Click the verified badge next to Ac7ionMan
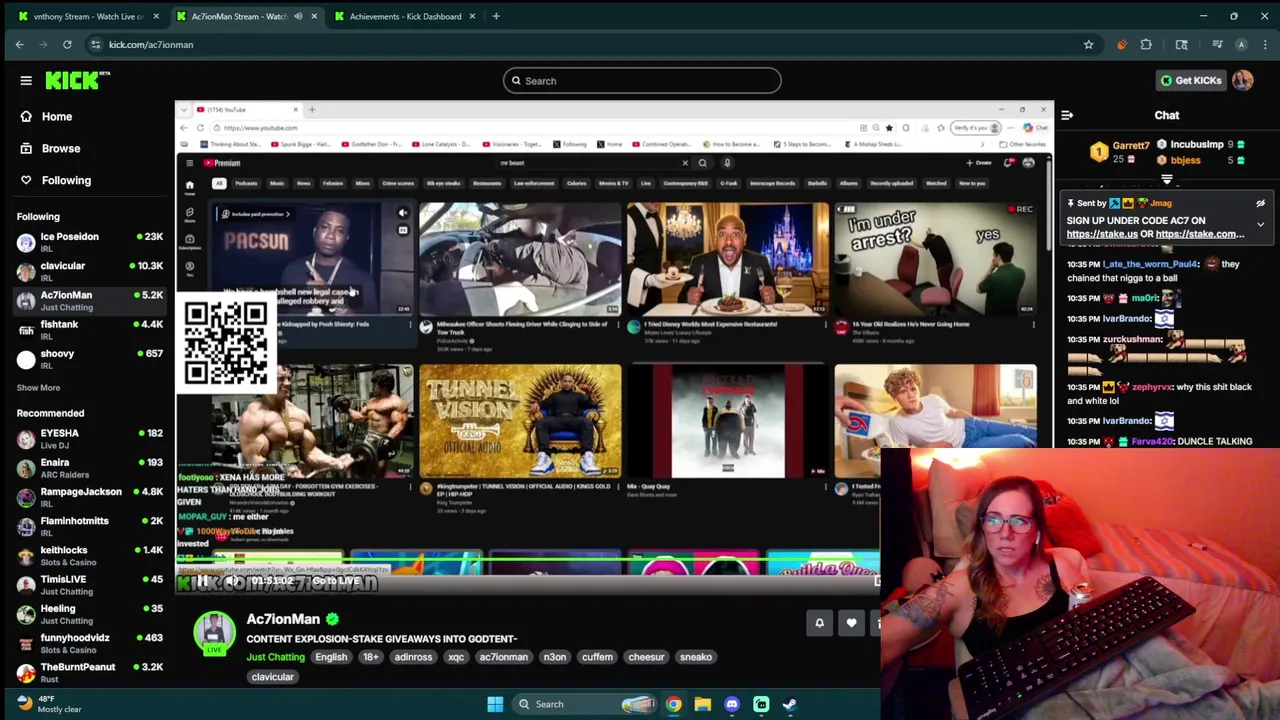Screen dimensions: 1280x720 [332, 620]
